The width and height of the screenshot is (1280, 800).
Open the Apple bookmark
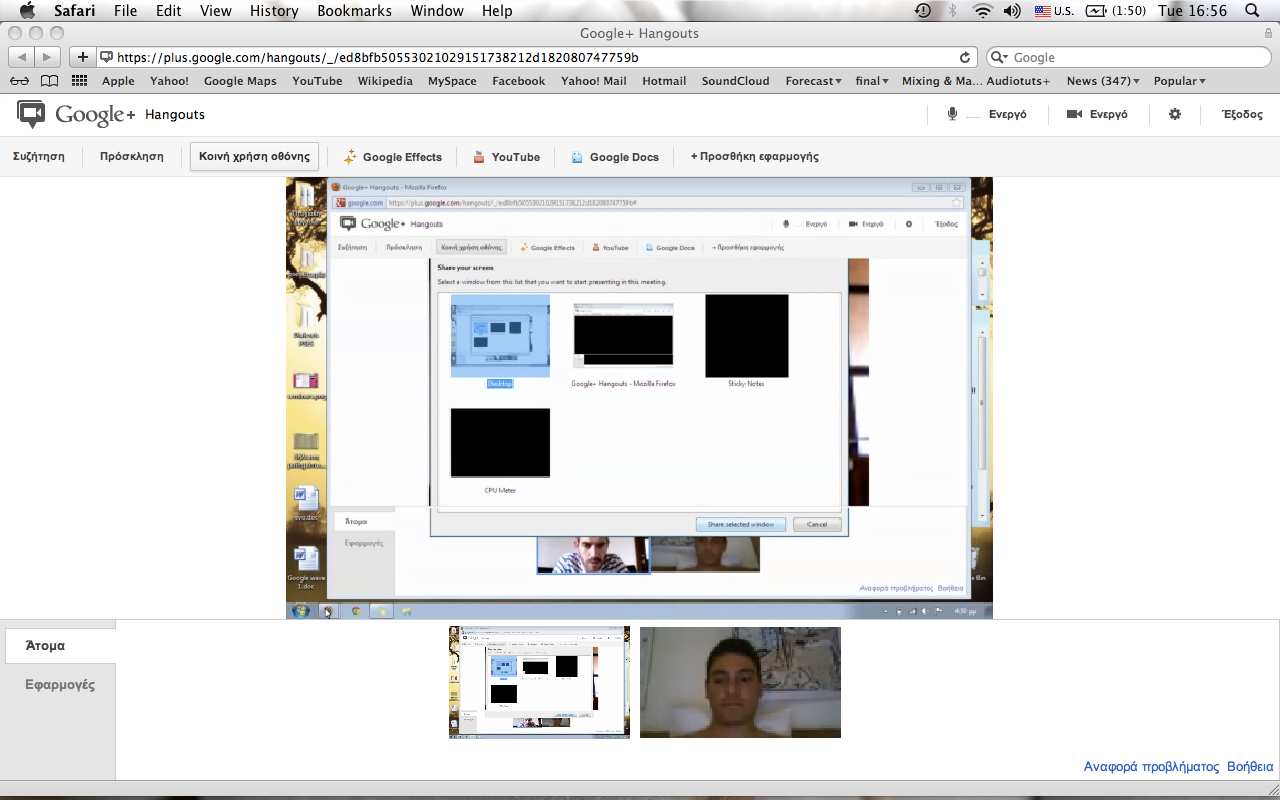tap(118, 81)
